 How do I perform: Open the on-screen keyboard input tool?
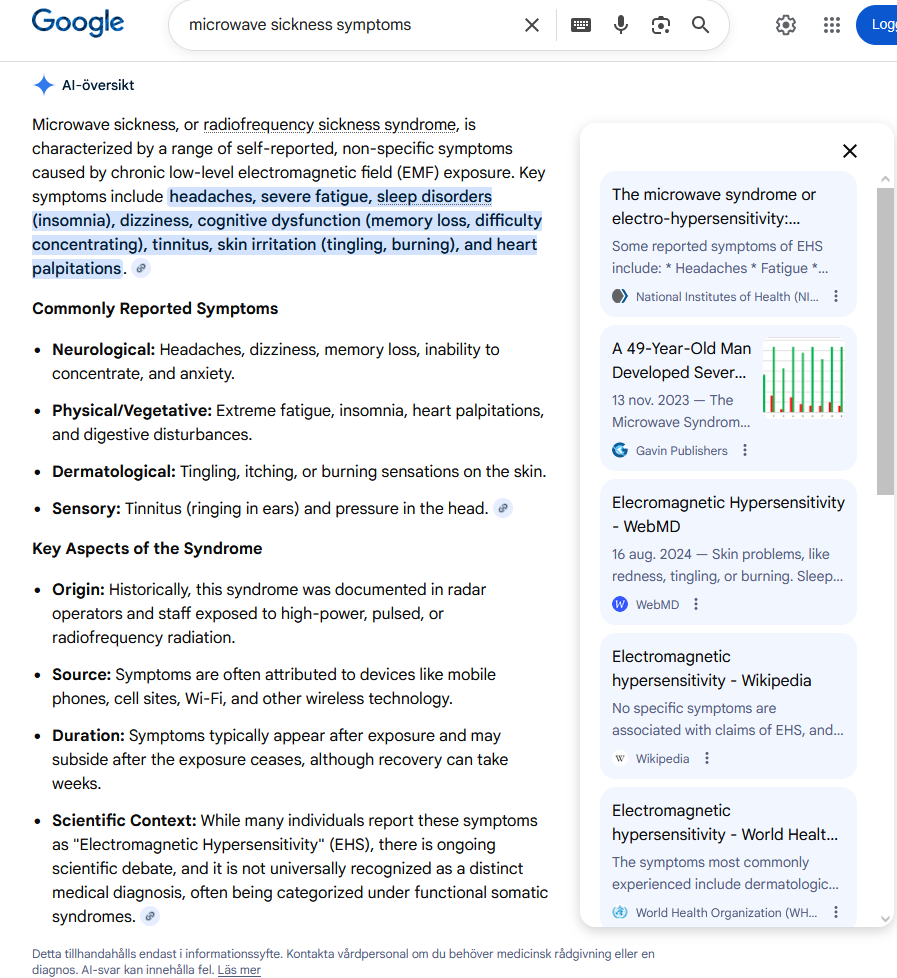(581, 25)
